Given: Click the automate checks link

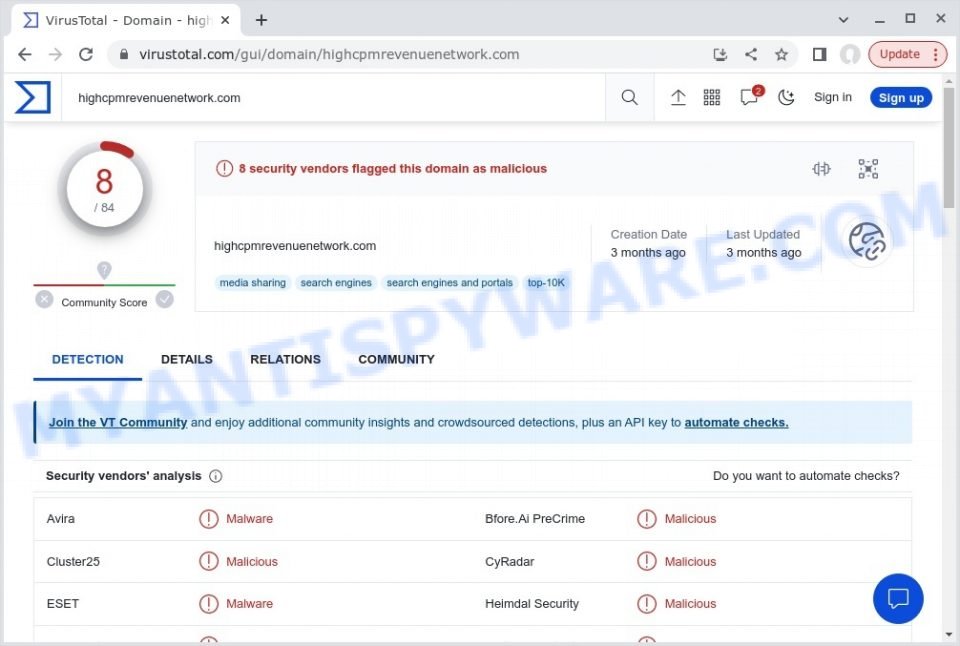Looking at the screenshot, I should tap(736, 423).
